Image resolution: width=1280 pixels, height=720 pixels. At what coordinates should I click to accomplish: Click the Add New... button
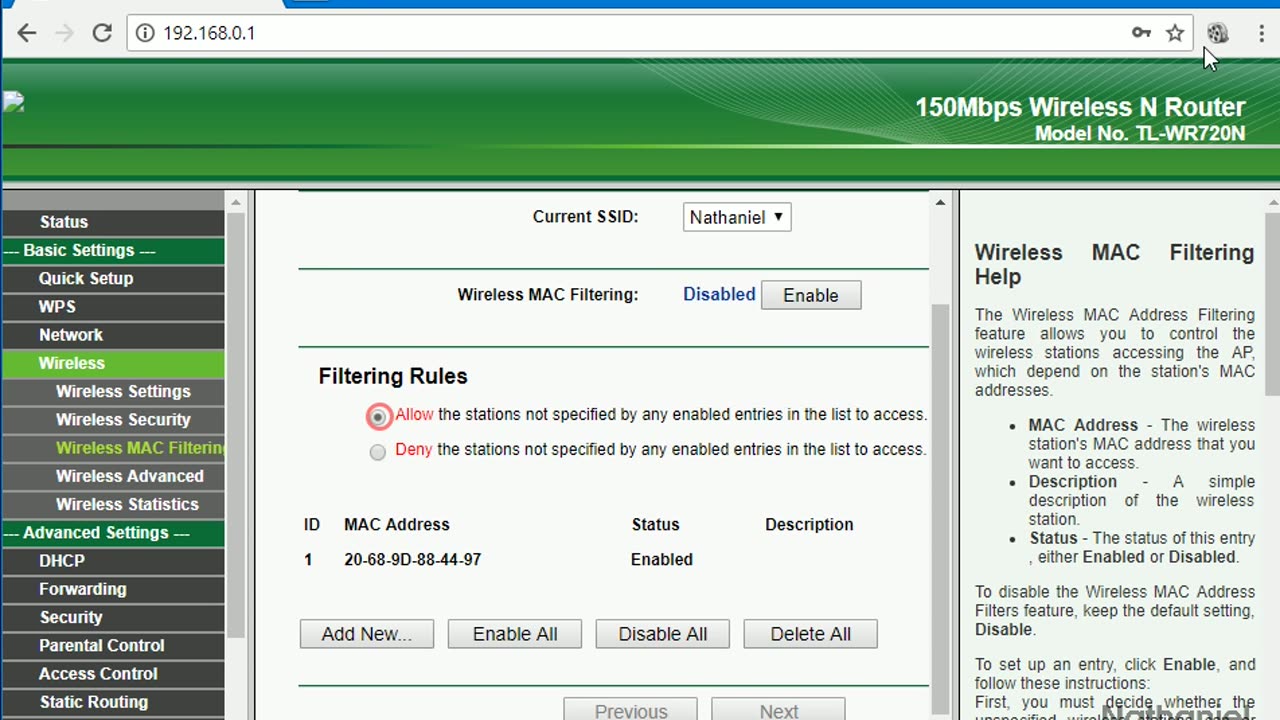pyautogui.click(x=367, y=634)
